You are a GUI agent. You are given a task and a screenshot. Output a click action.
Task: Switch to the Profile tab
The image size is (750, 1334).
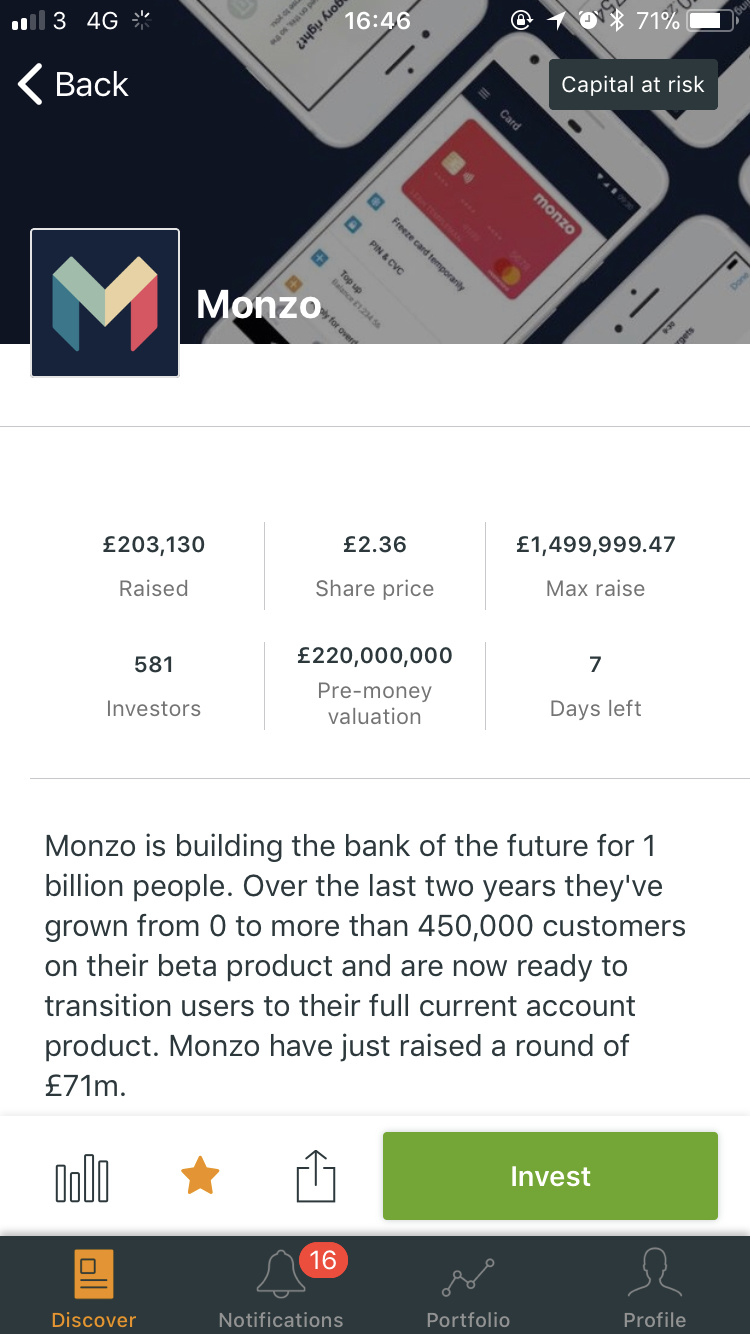(x=655, y=1290)
